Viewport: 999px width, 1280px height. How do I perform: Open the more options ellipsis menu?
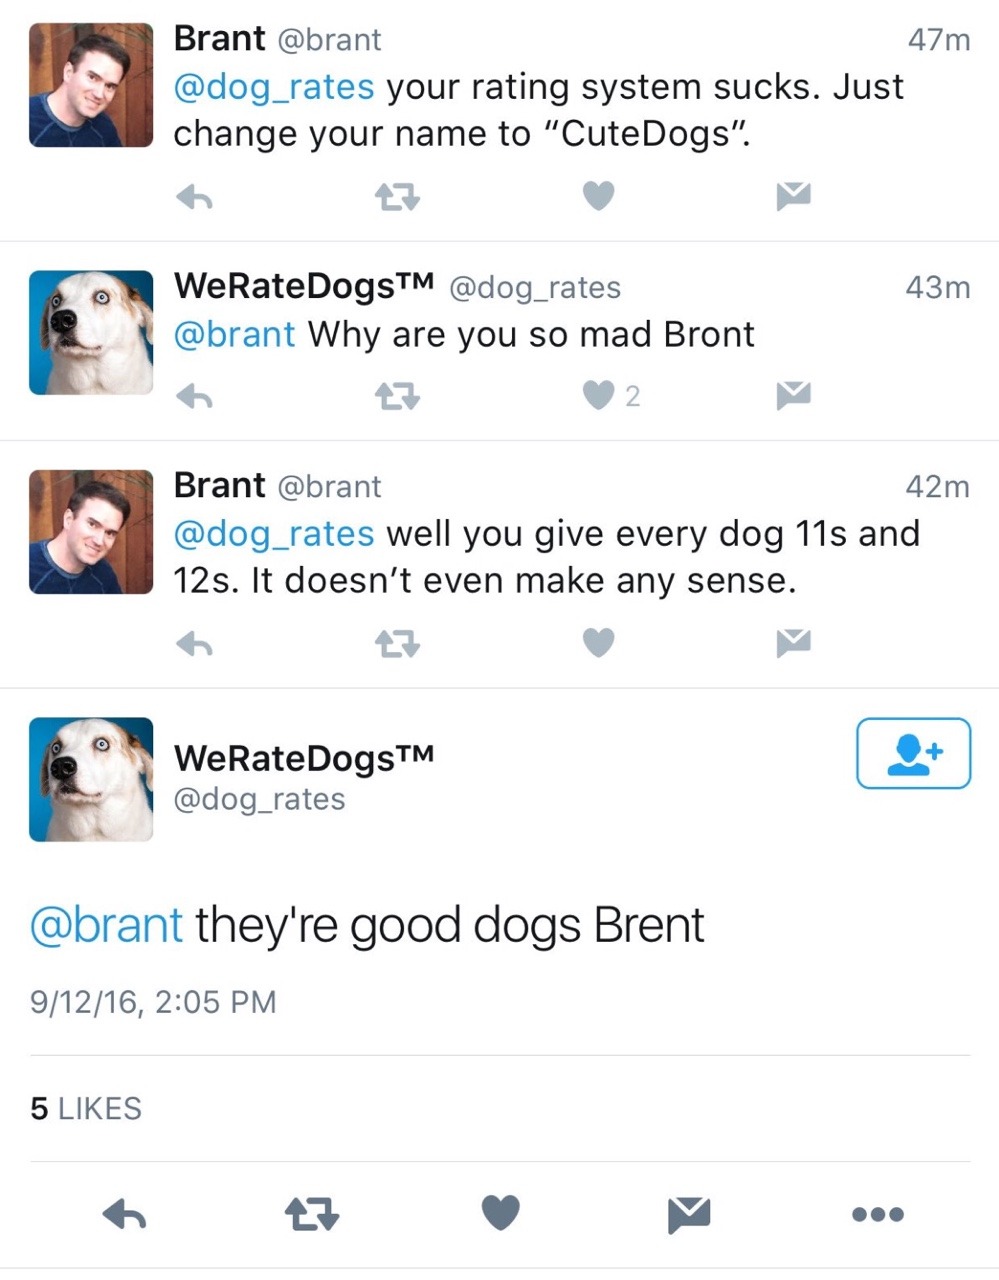[878, 1214]
